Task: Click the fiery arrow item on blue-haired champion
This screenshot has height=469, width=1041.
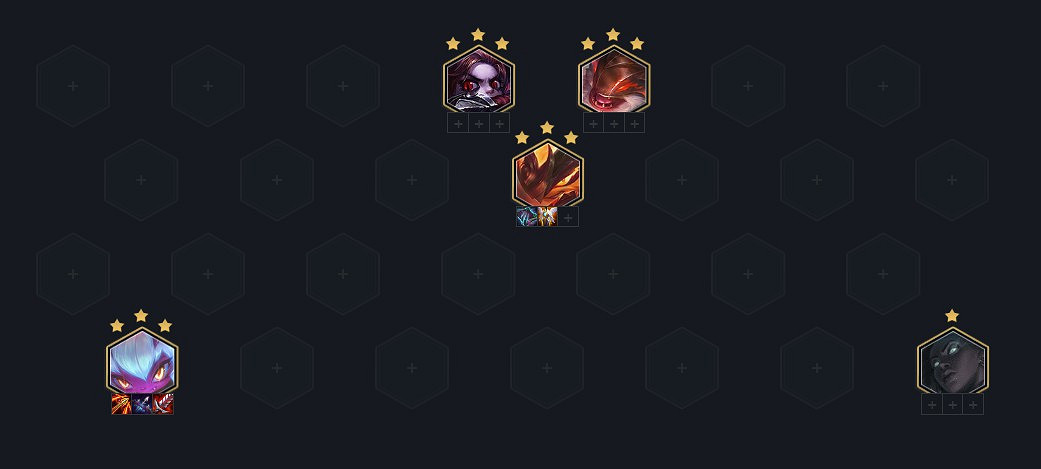Action: pos(121,404)
